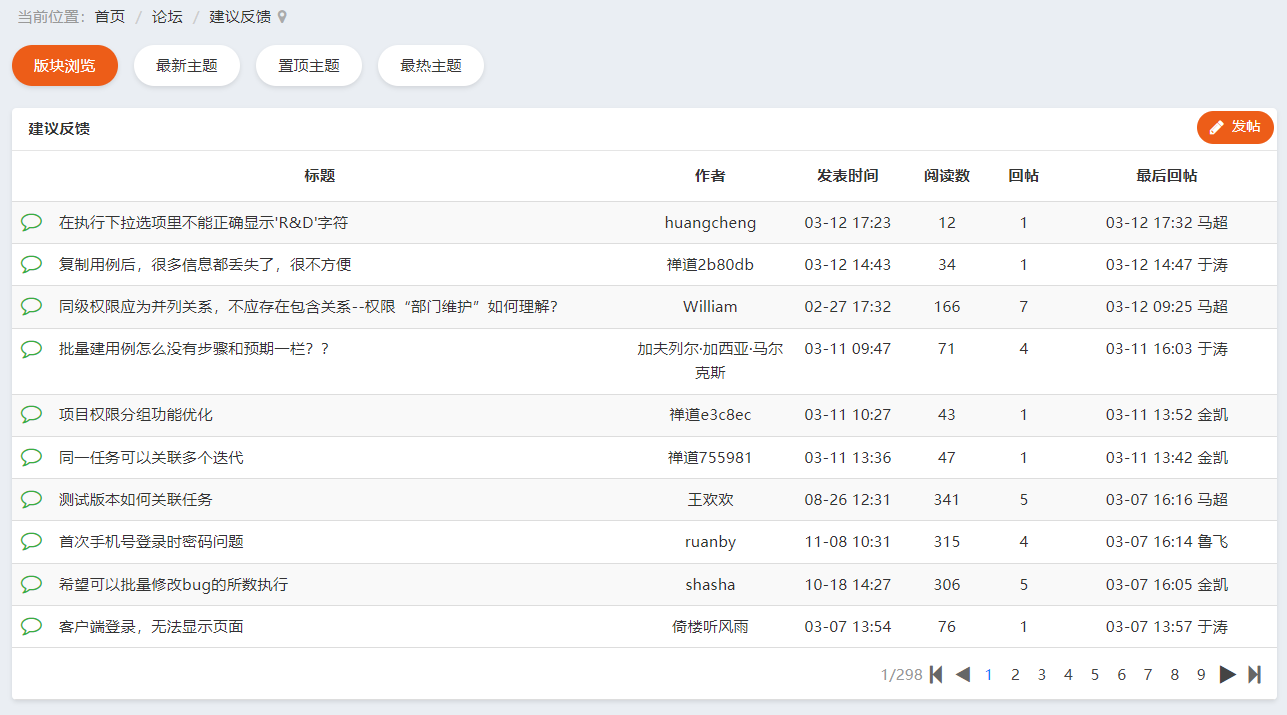This screenshot has height=715, width=1287.
Task: Open the thread about 部门维护 权限
Action: tap(308, 306)
